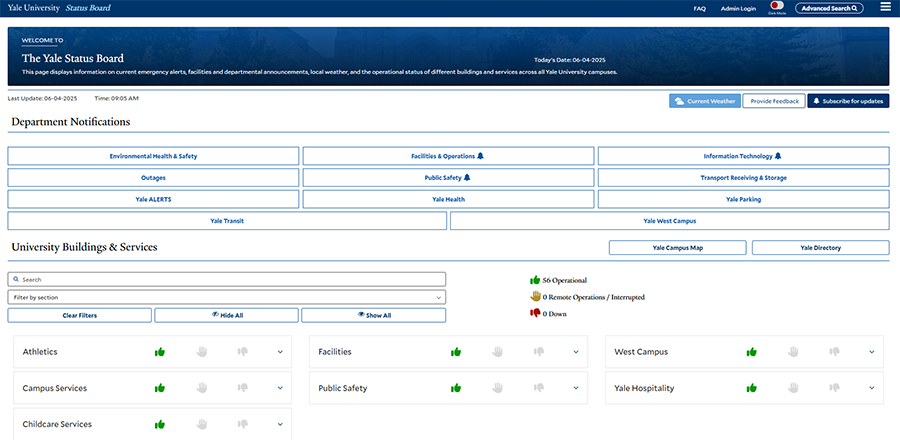
Task: Go to Admin Login
Action: pos(738,9)
